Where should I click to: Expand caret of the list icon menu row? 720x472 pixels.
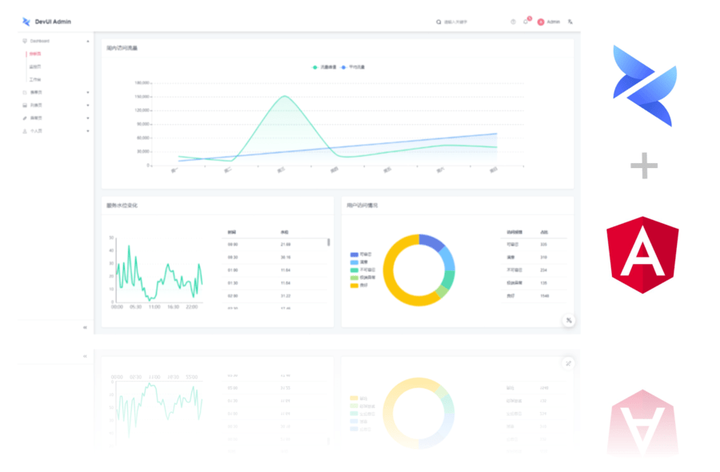88,105
